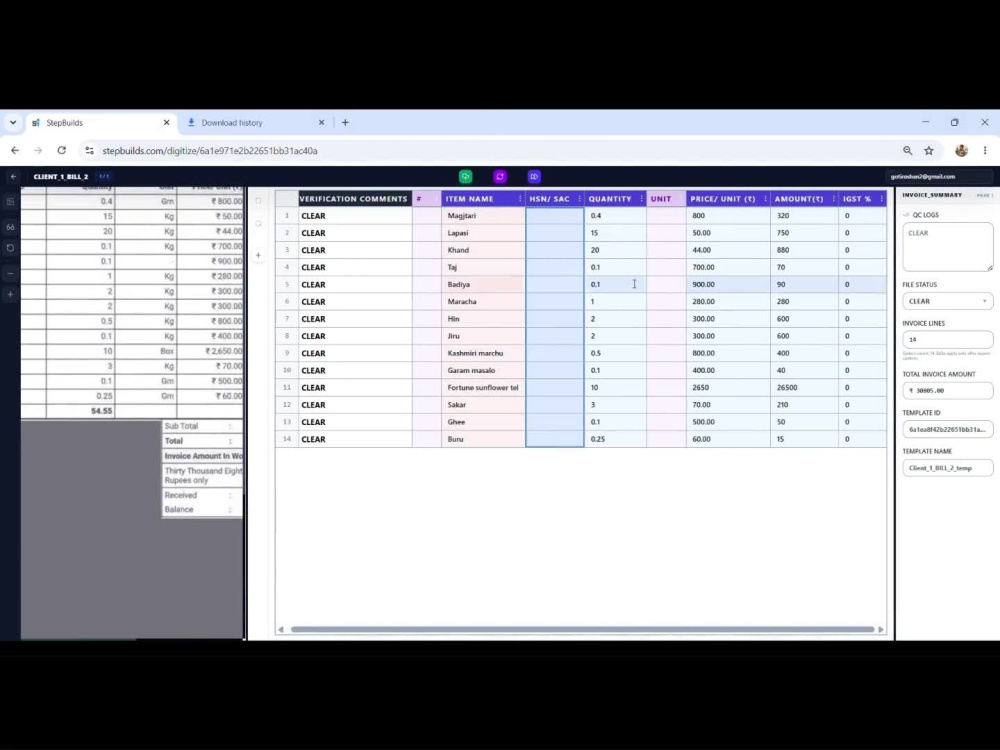Screen dimensions: 1000x750
Task: Toggle the small checkbox left of table header
Action: tap(258, 200)
